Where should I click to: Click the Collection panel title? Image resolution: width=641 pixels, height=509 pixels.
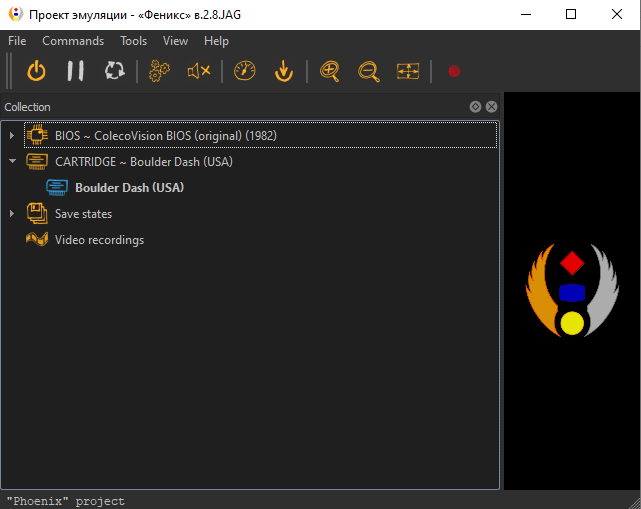[27, 107]
